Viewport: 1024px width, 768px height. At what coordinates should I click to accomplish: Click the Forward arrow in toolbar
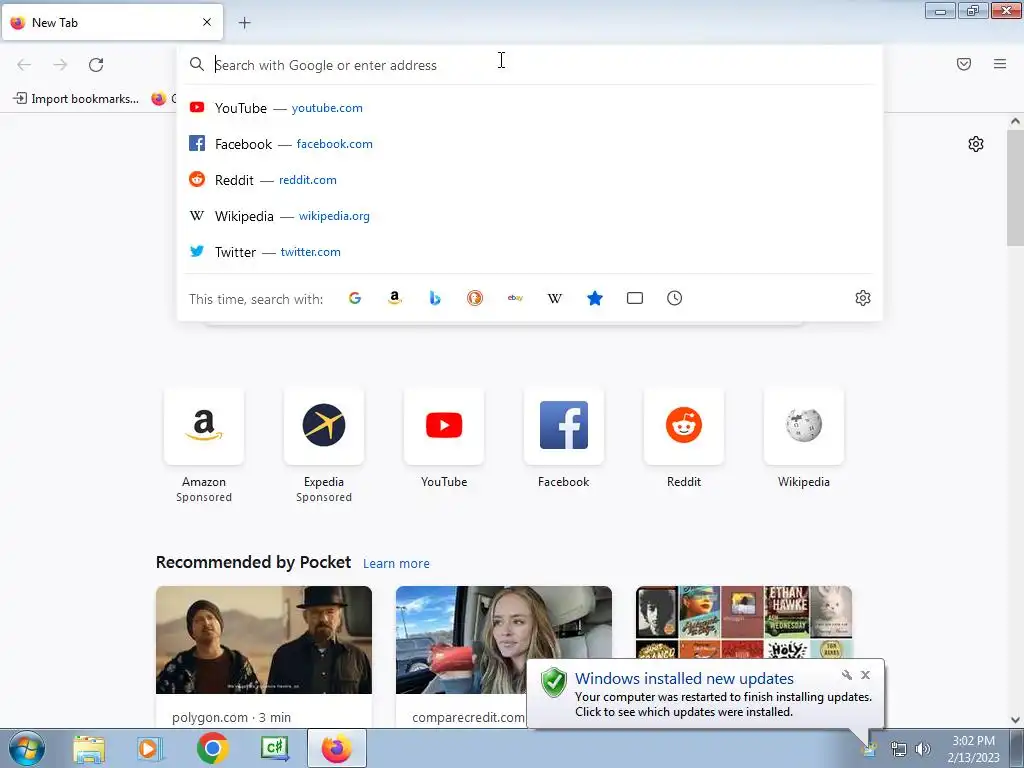coord(60,65)
